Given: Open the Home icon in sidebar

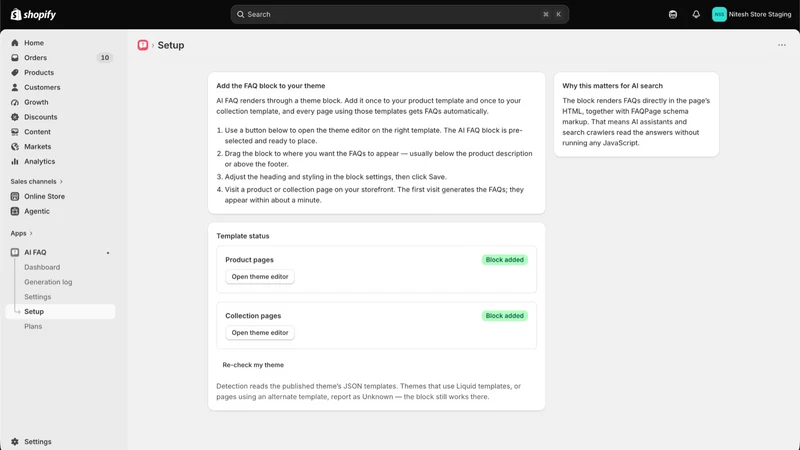Looking at the screenshot, I should pos(15,43).
